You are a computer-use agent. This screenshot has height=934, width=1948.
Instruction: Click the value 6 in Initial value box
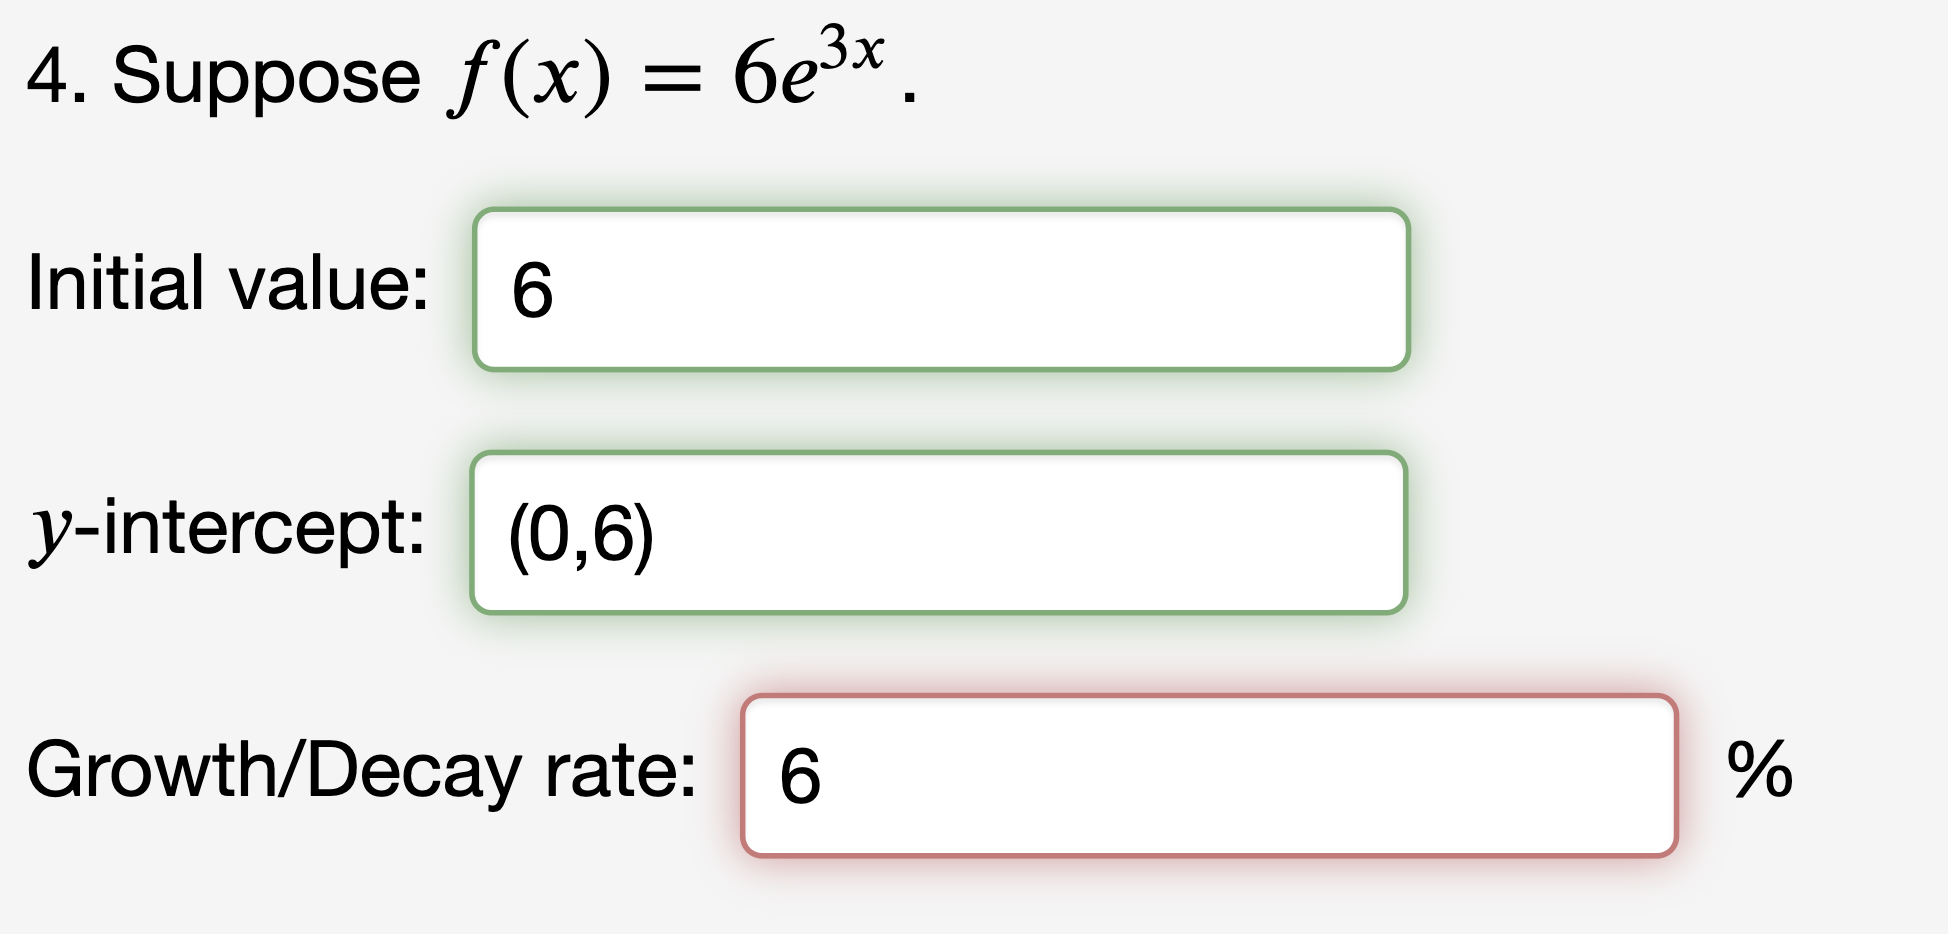[x=532, y=290]
